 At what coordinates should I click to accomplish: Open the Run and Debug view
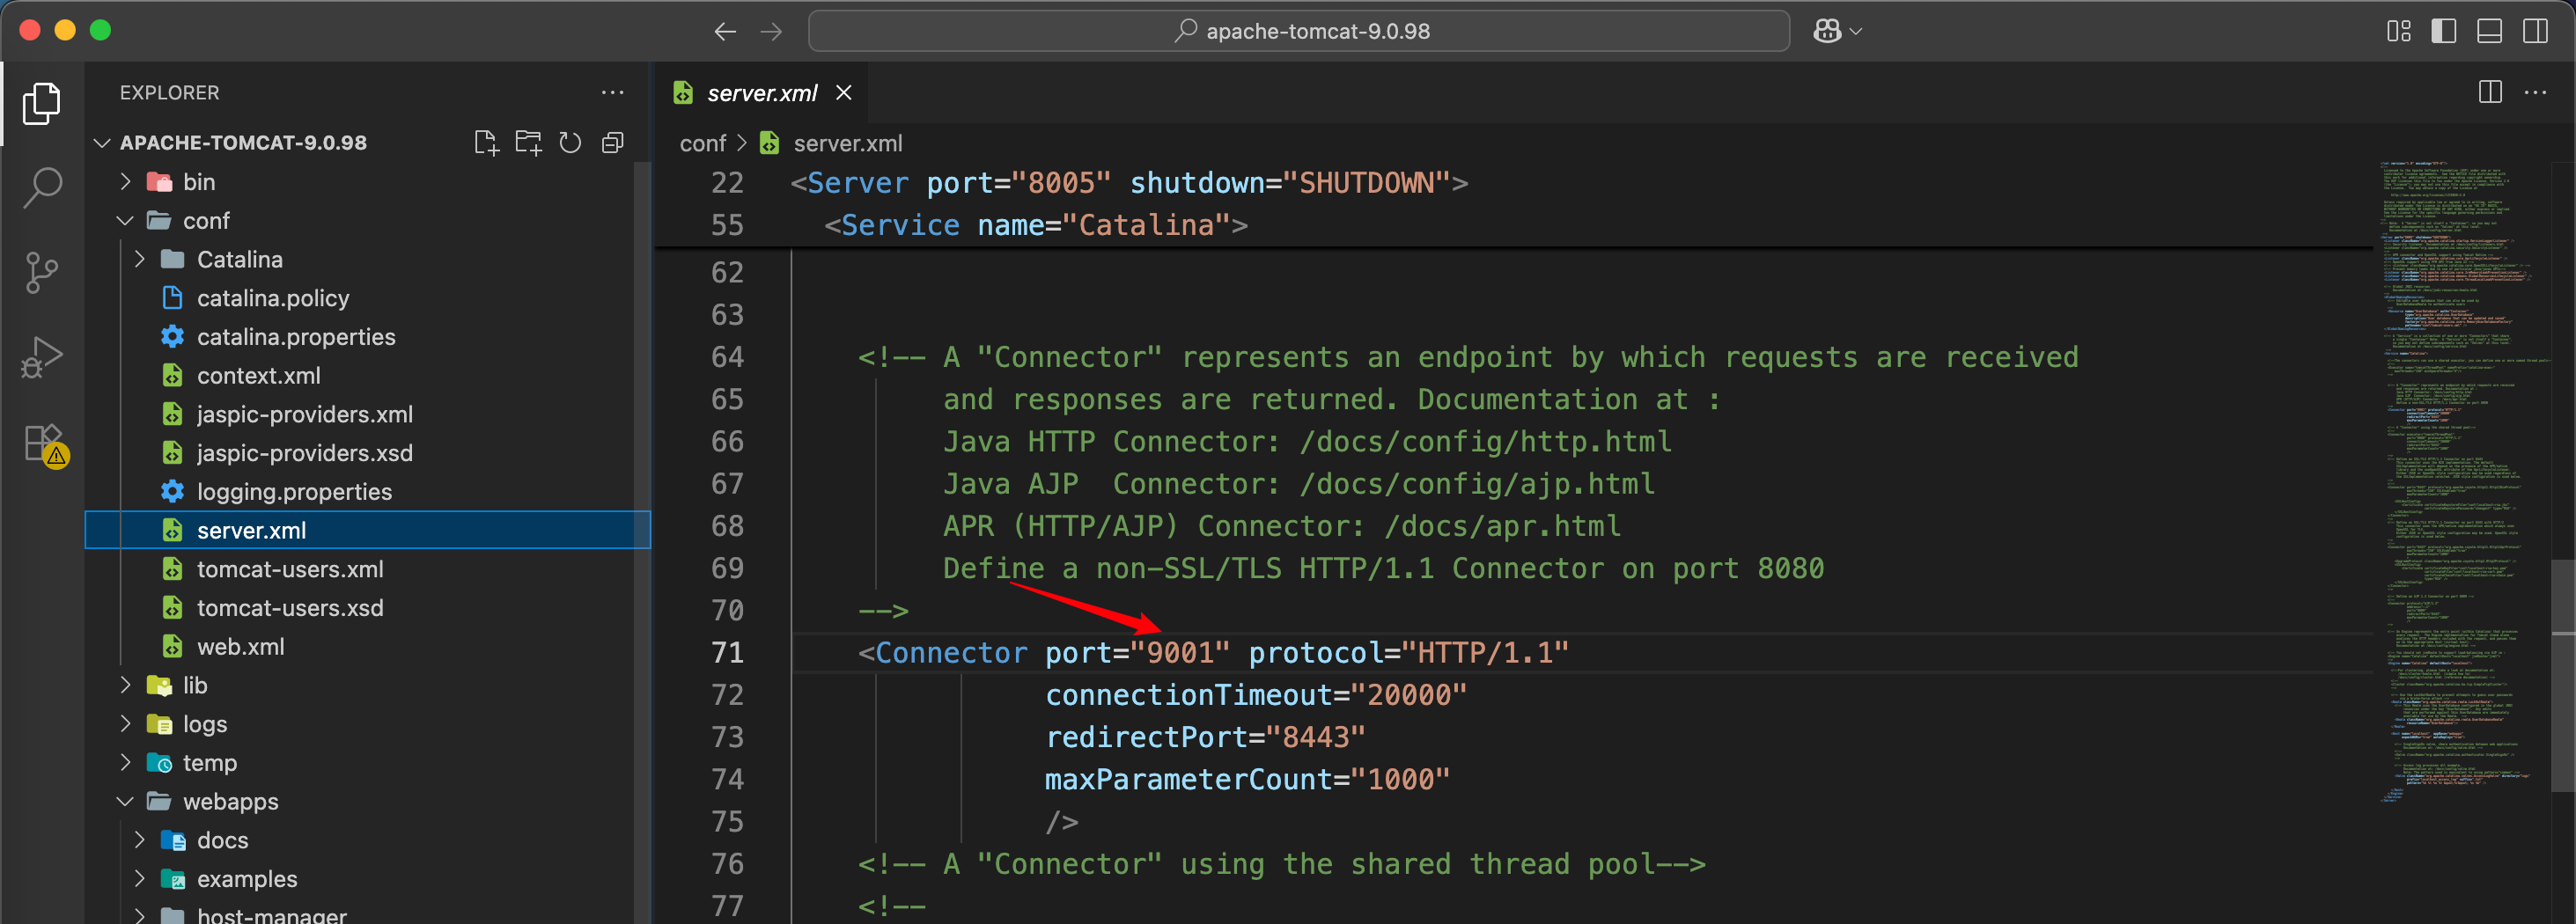pos(41,357)
